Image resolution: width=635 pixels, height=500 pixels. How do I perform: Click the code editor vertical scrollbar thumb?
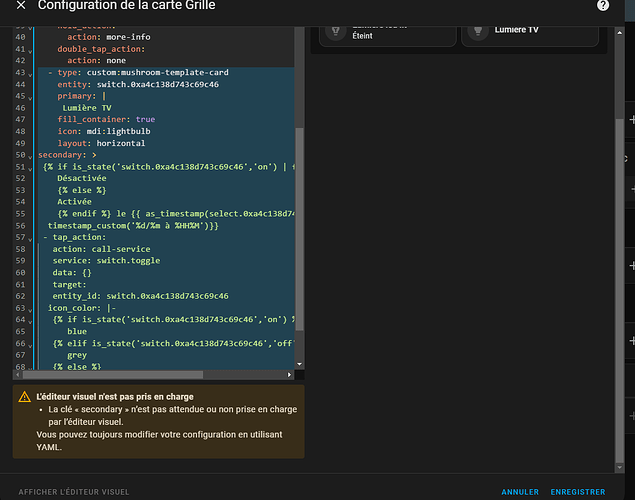coord(299,229)
